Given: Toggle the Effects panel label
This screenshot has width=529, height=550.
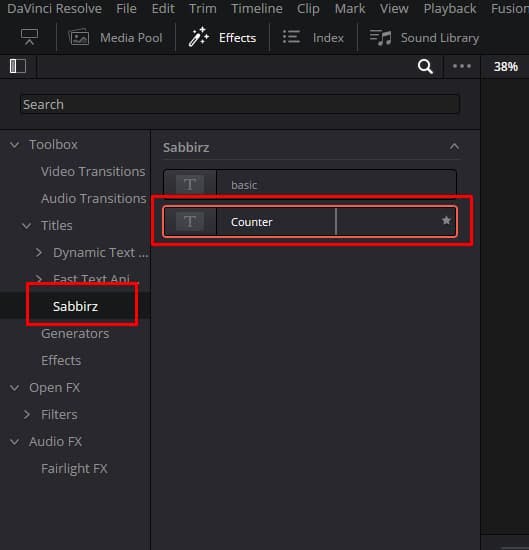Looking at the screenshot, I should [x=237, y=38].
